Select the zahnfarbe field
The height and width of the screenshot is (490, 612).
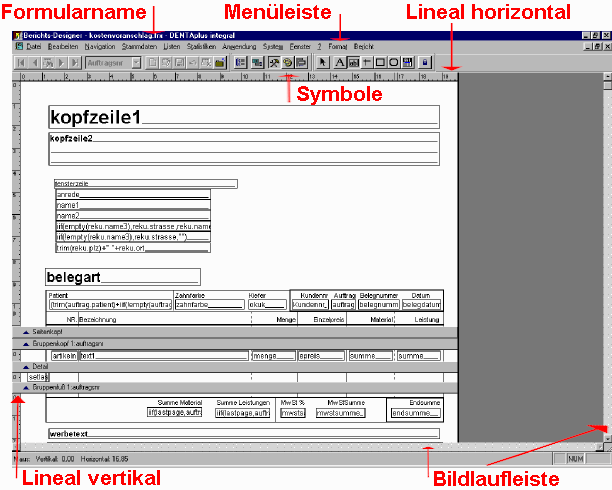click(210, 305)
